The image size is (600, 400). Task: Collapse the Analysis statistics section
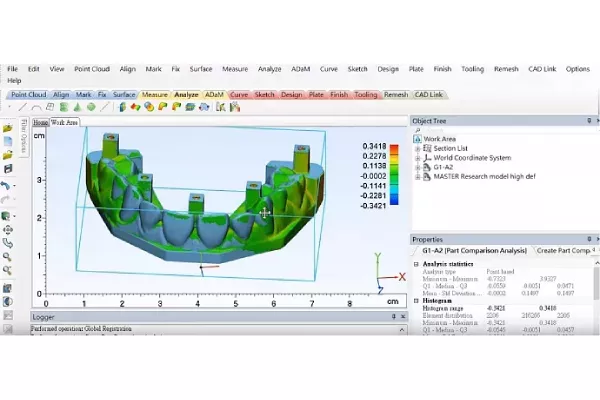point(416,263)
